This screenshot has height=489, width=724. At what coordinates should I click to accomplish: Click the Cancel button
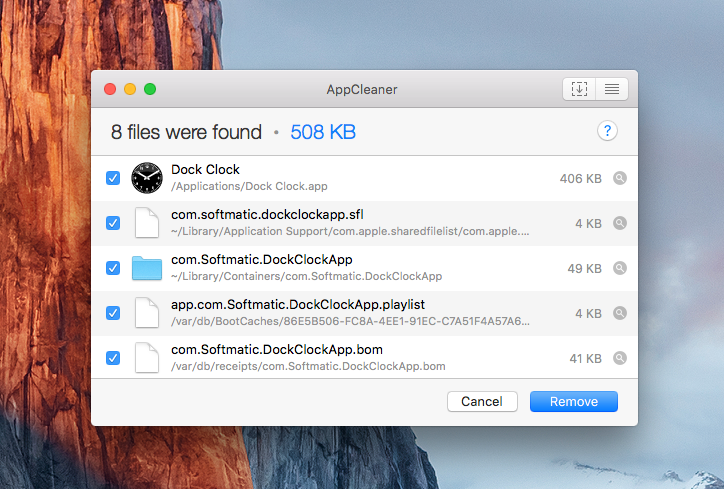pos(482,401)
